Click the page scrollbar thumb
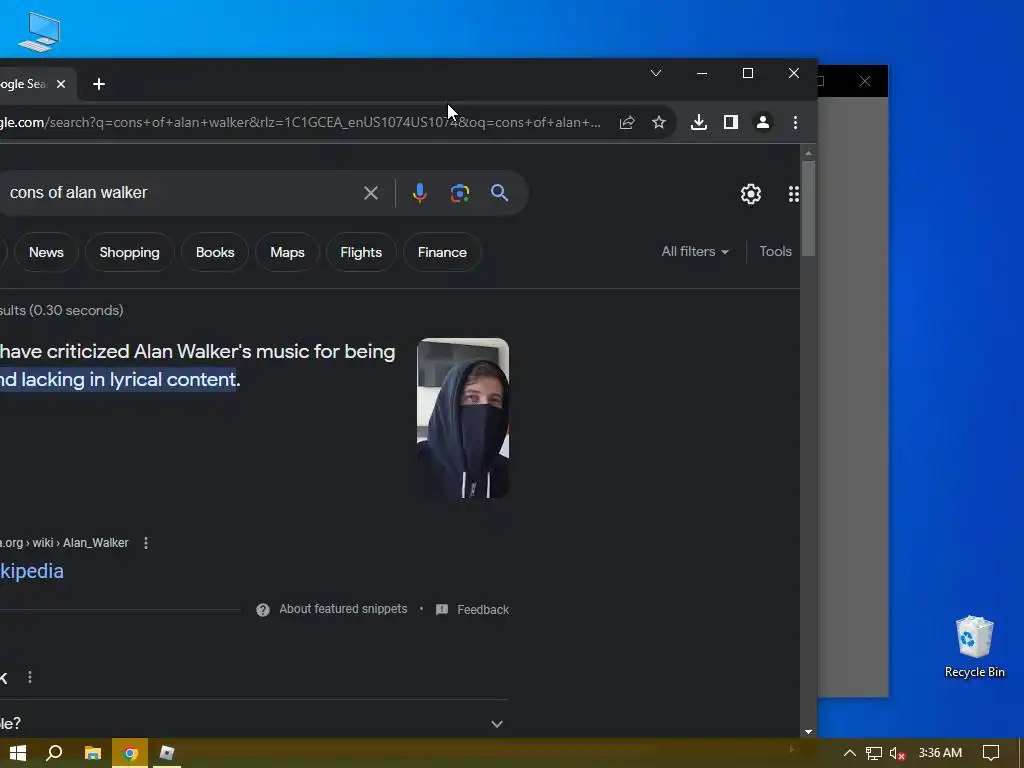1024x768 pixels. [808, 208]
